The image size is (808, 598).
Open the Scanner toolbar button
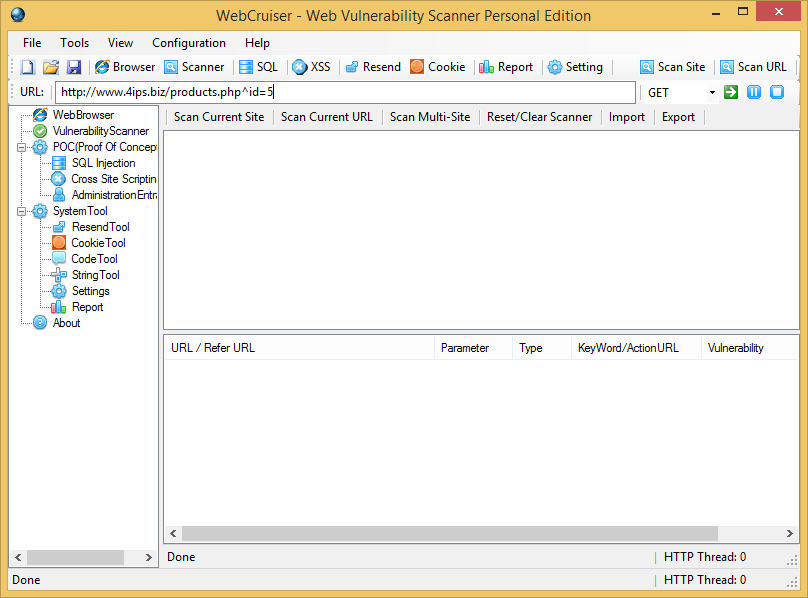(x=194, y=67)
